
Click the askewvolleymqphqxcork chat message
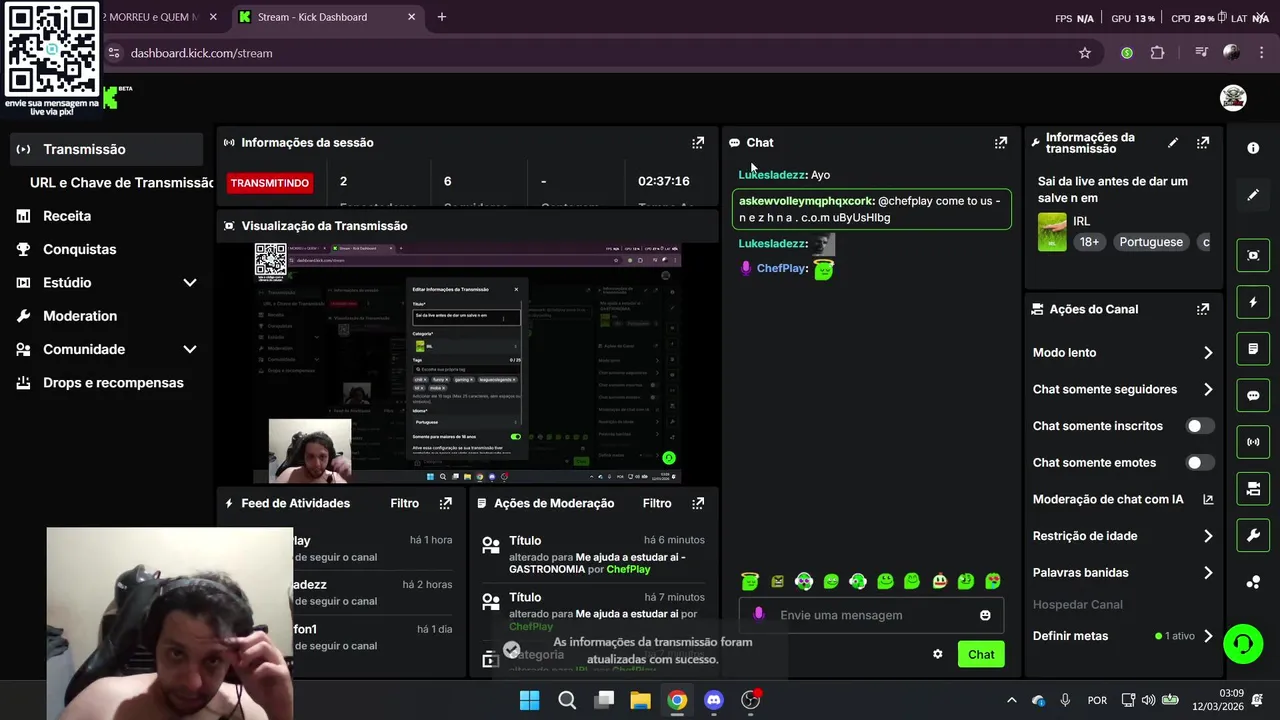872,209
